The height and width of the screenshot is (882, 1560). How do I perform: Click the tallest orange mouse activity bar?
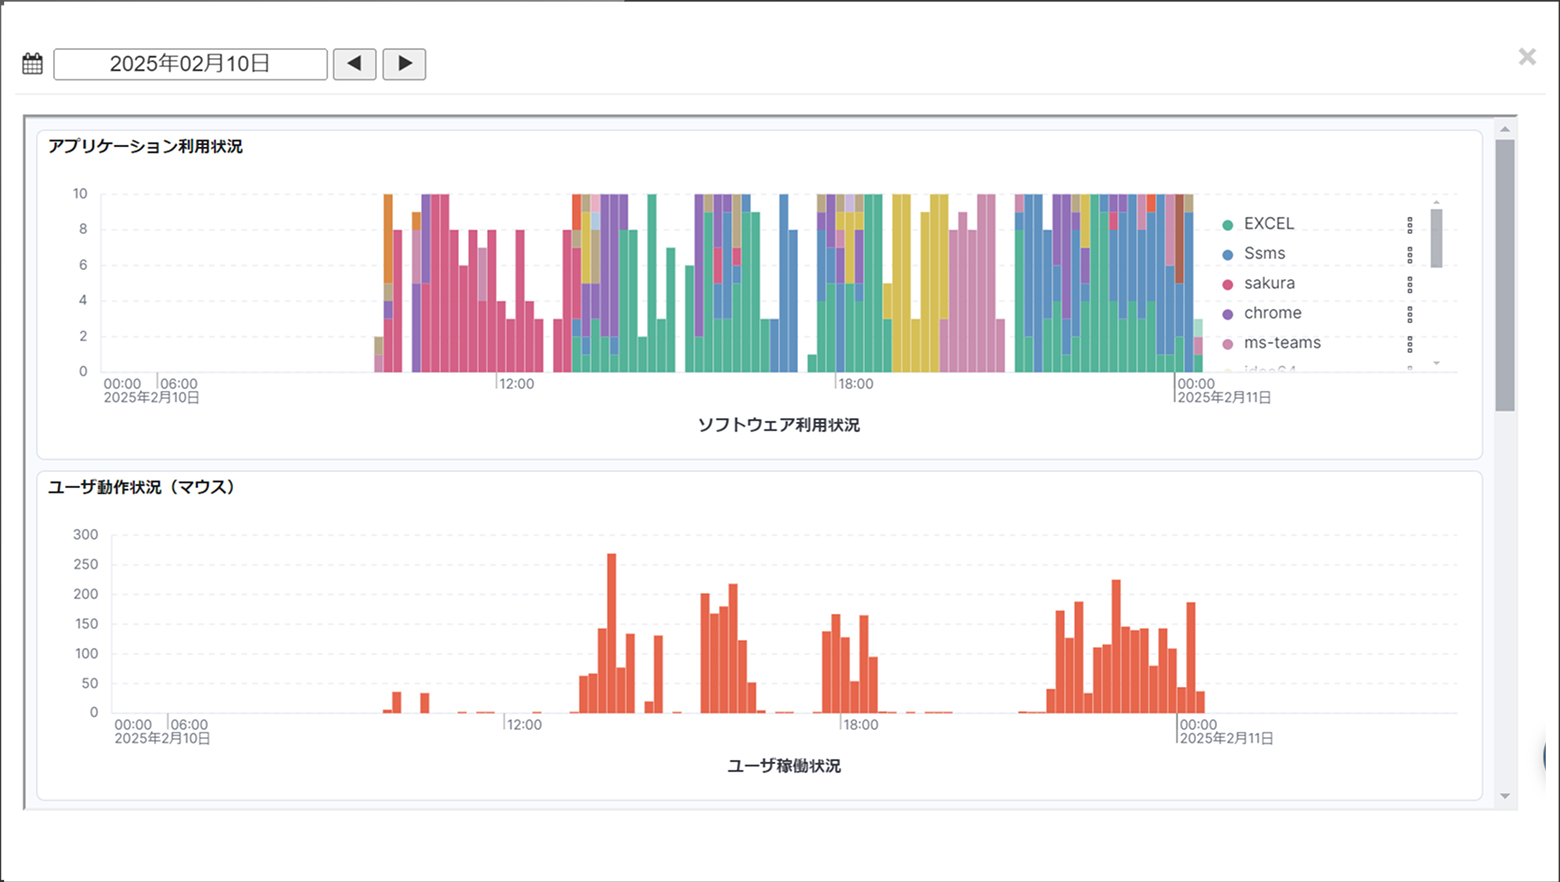[611, 633]
